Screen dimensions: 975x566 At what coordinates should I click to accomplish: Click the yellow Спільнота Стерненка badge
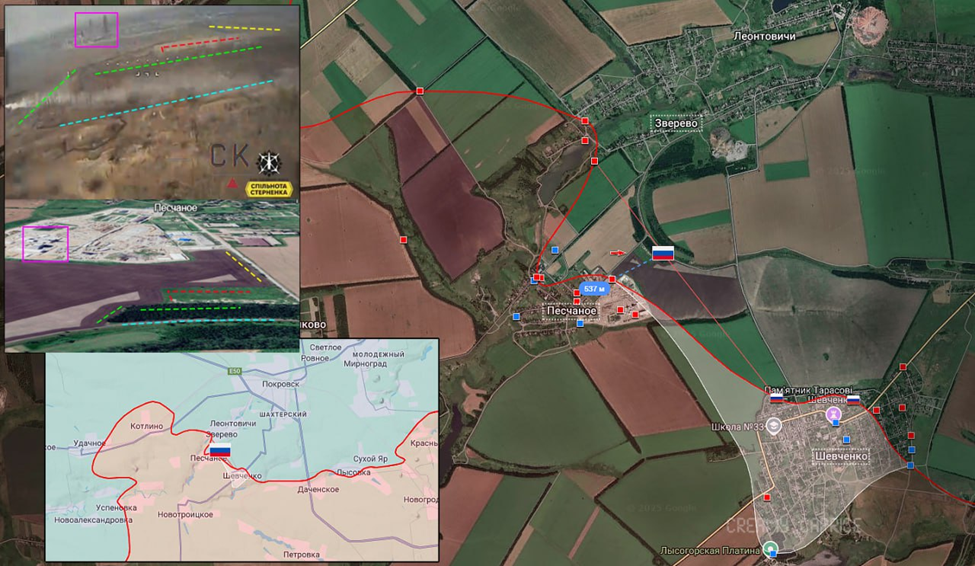tap(269, 189)
